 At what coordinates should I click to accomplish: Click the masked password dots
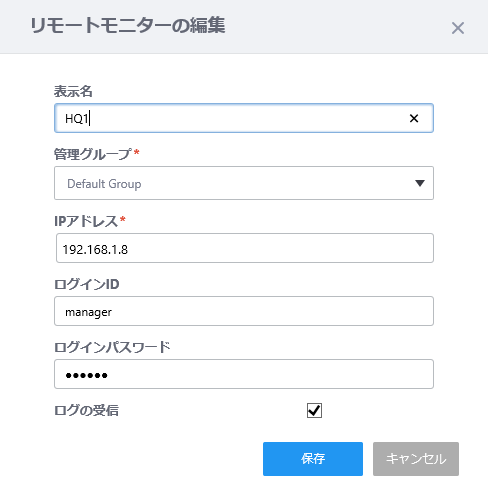(86, 376)
